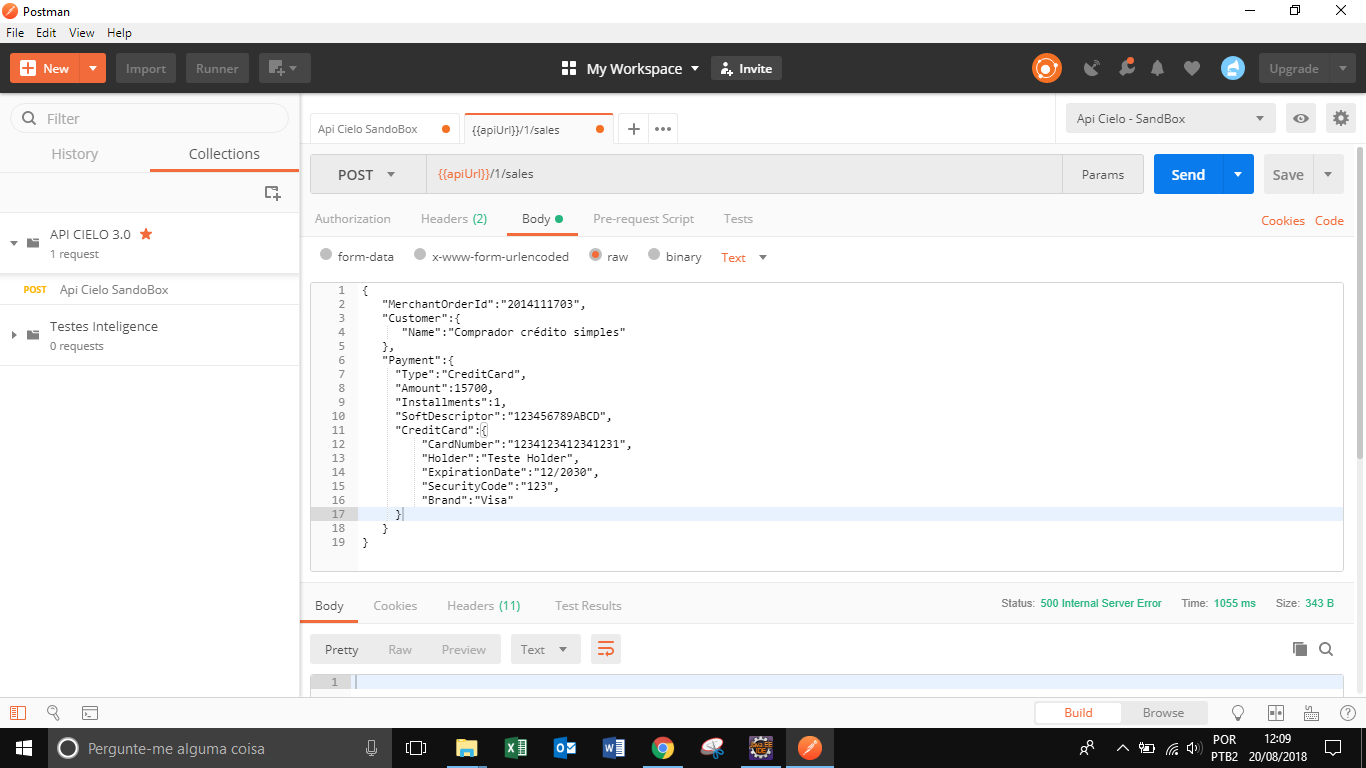Screen dimensions: 1366x768
Task: Open the wrench settings icon
Action: [x=1126, y=68]
